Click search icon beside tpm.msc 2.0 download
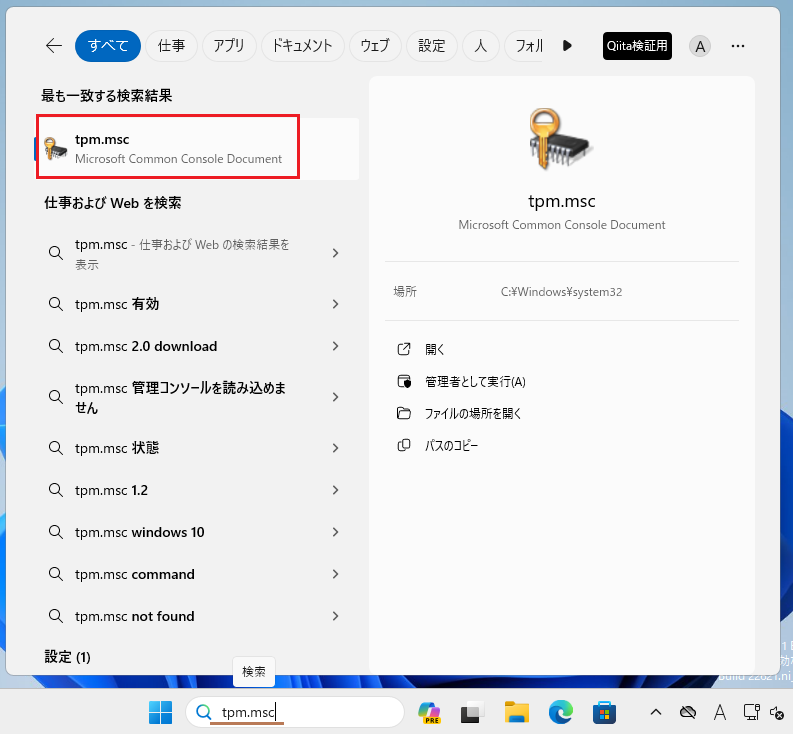793x734 pixels. 56,346
